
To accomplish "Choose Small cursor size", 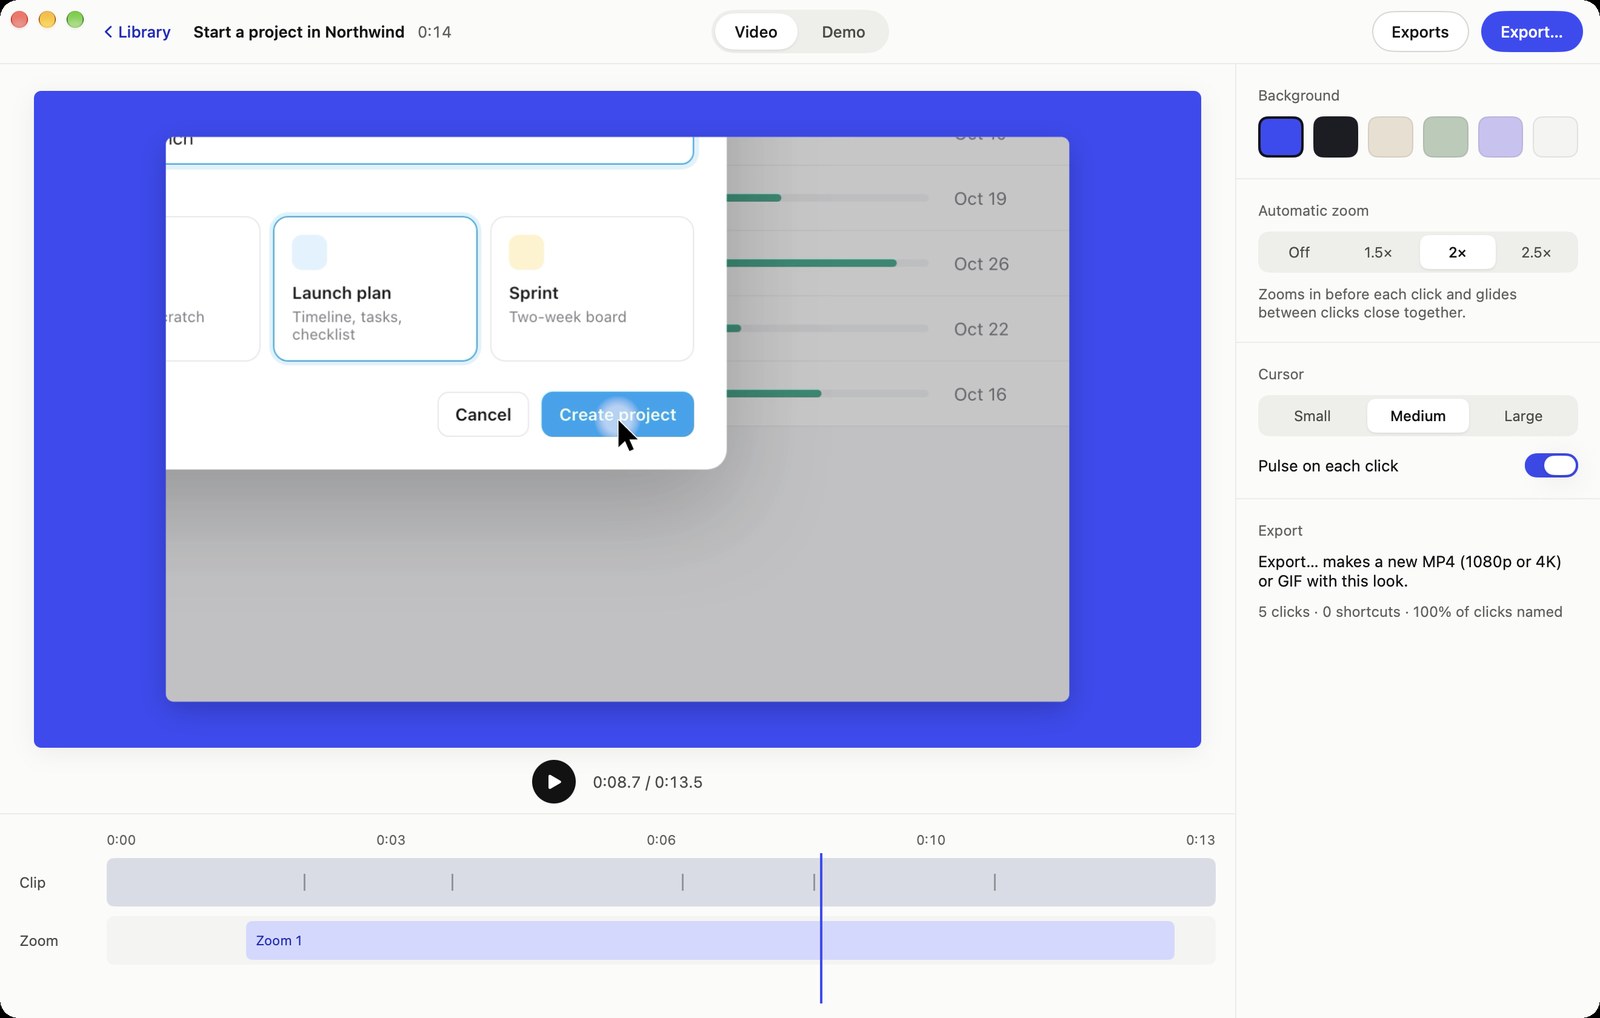I will click(1312, 416).
